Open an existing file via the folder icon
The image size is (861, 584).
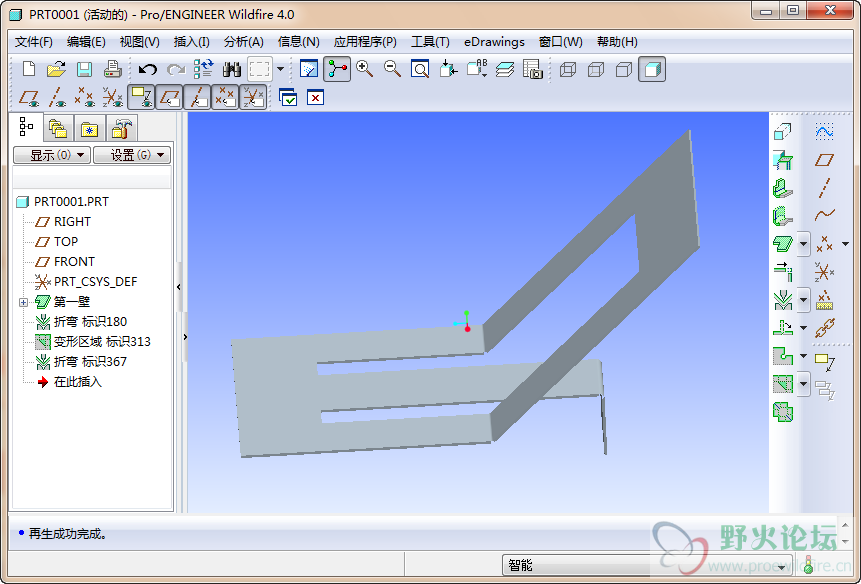point(56,70)
